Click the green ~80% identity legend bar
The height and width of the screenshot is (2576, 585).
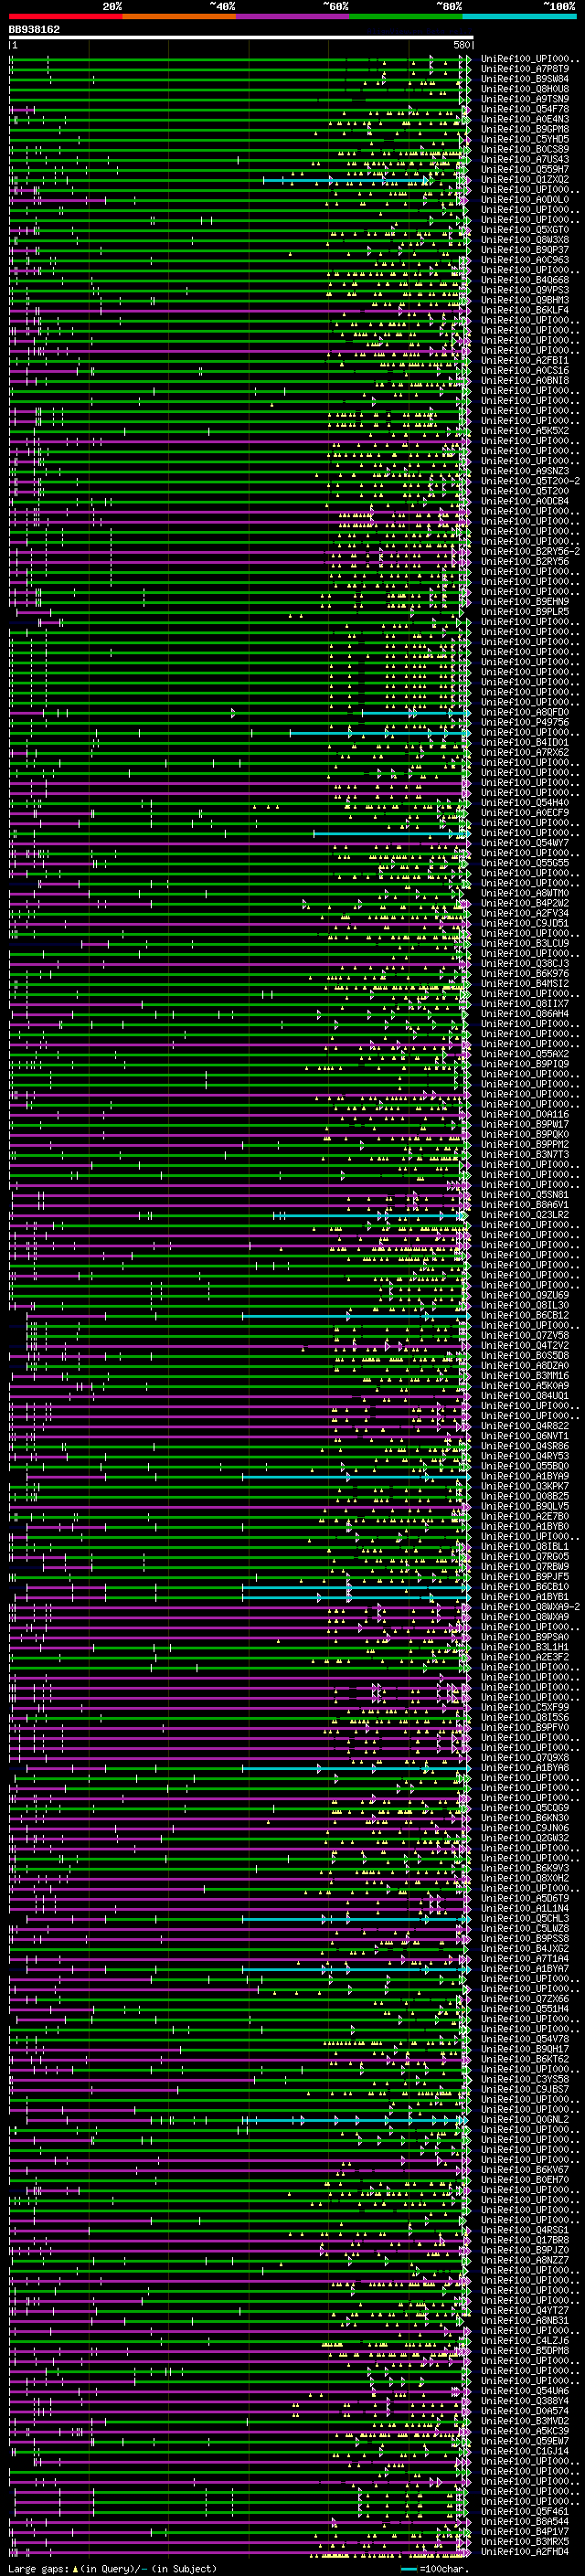[406, 16]
